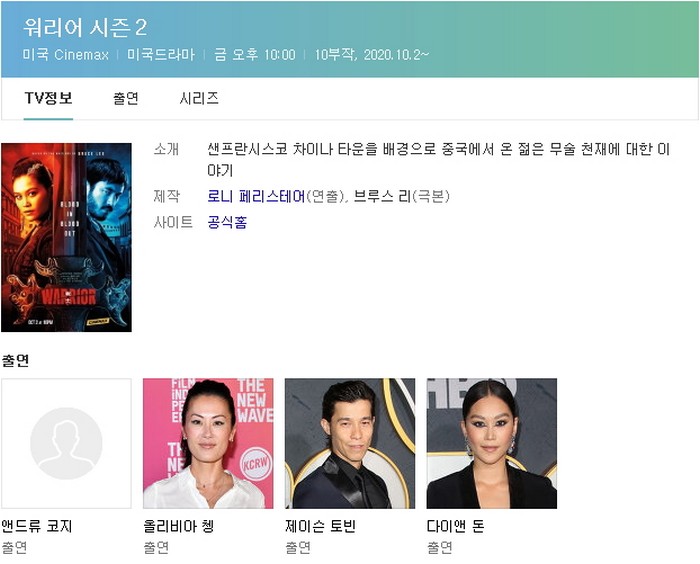
Task: Click the 제이슨 토빈 name link
Action: click(x=320, y=526)
